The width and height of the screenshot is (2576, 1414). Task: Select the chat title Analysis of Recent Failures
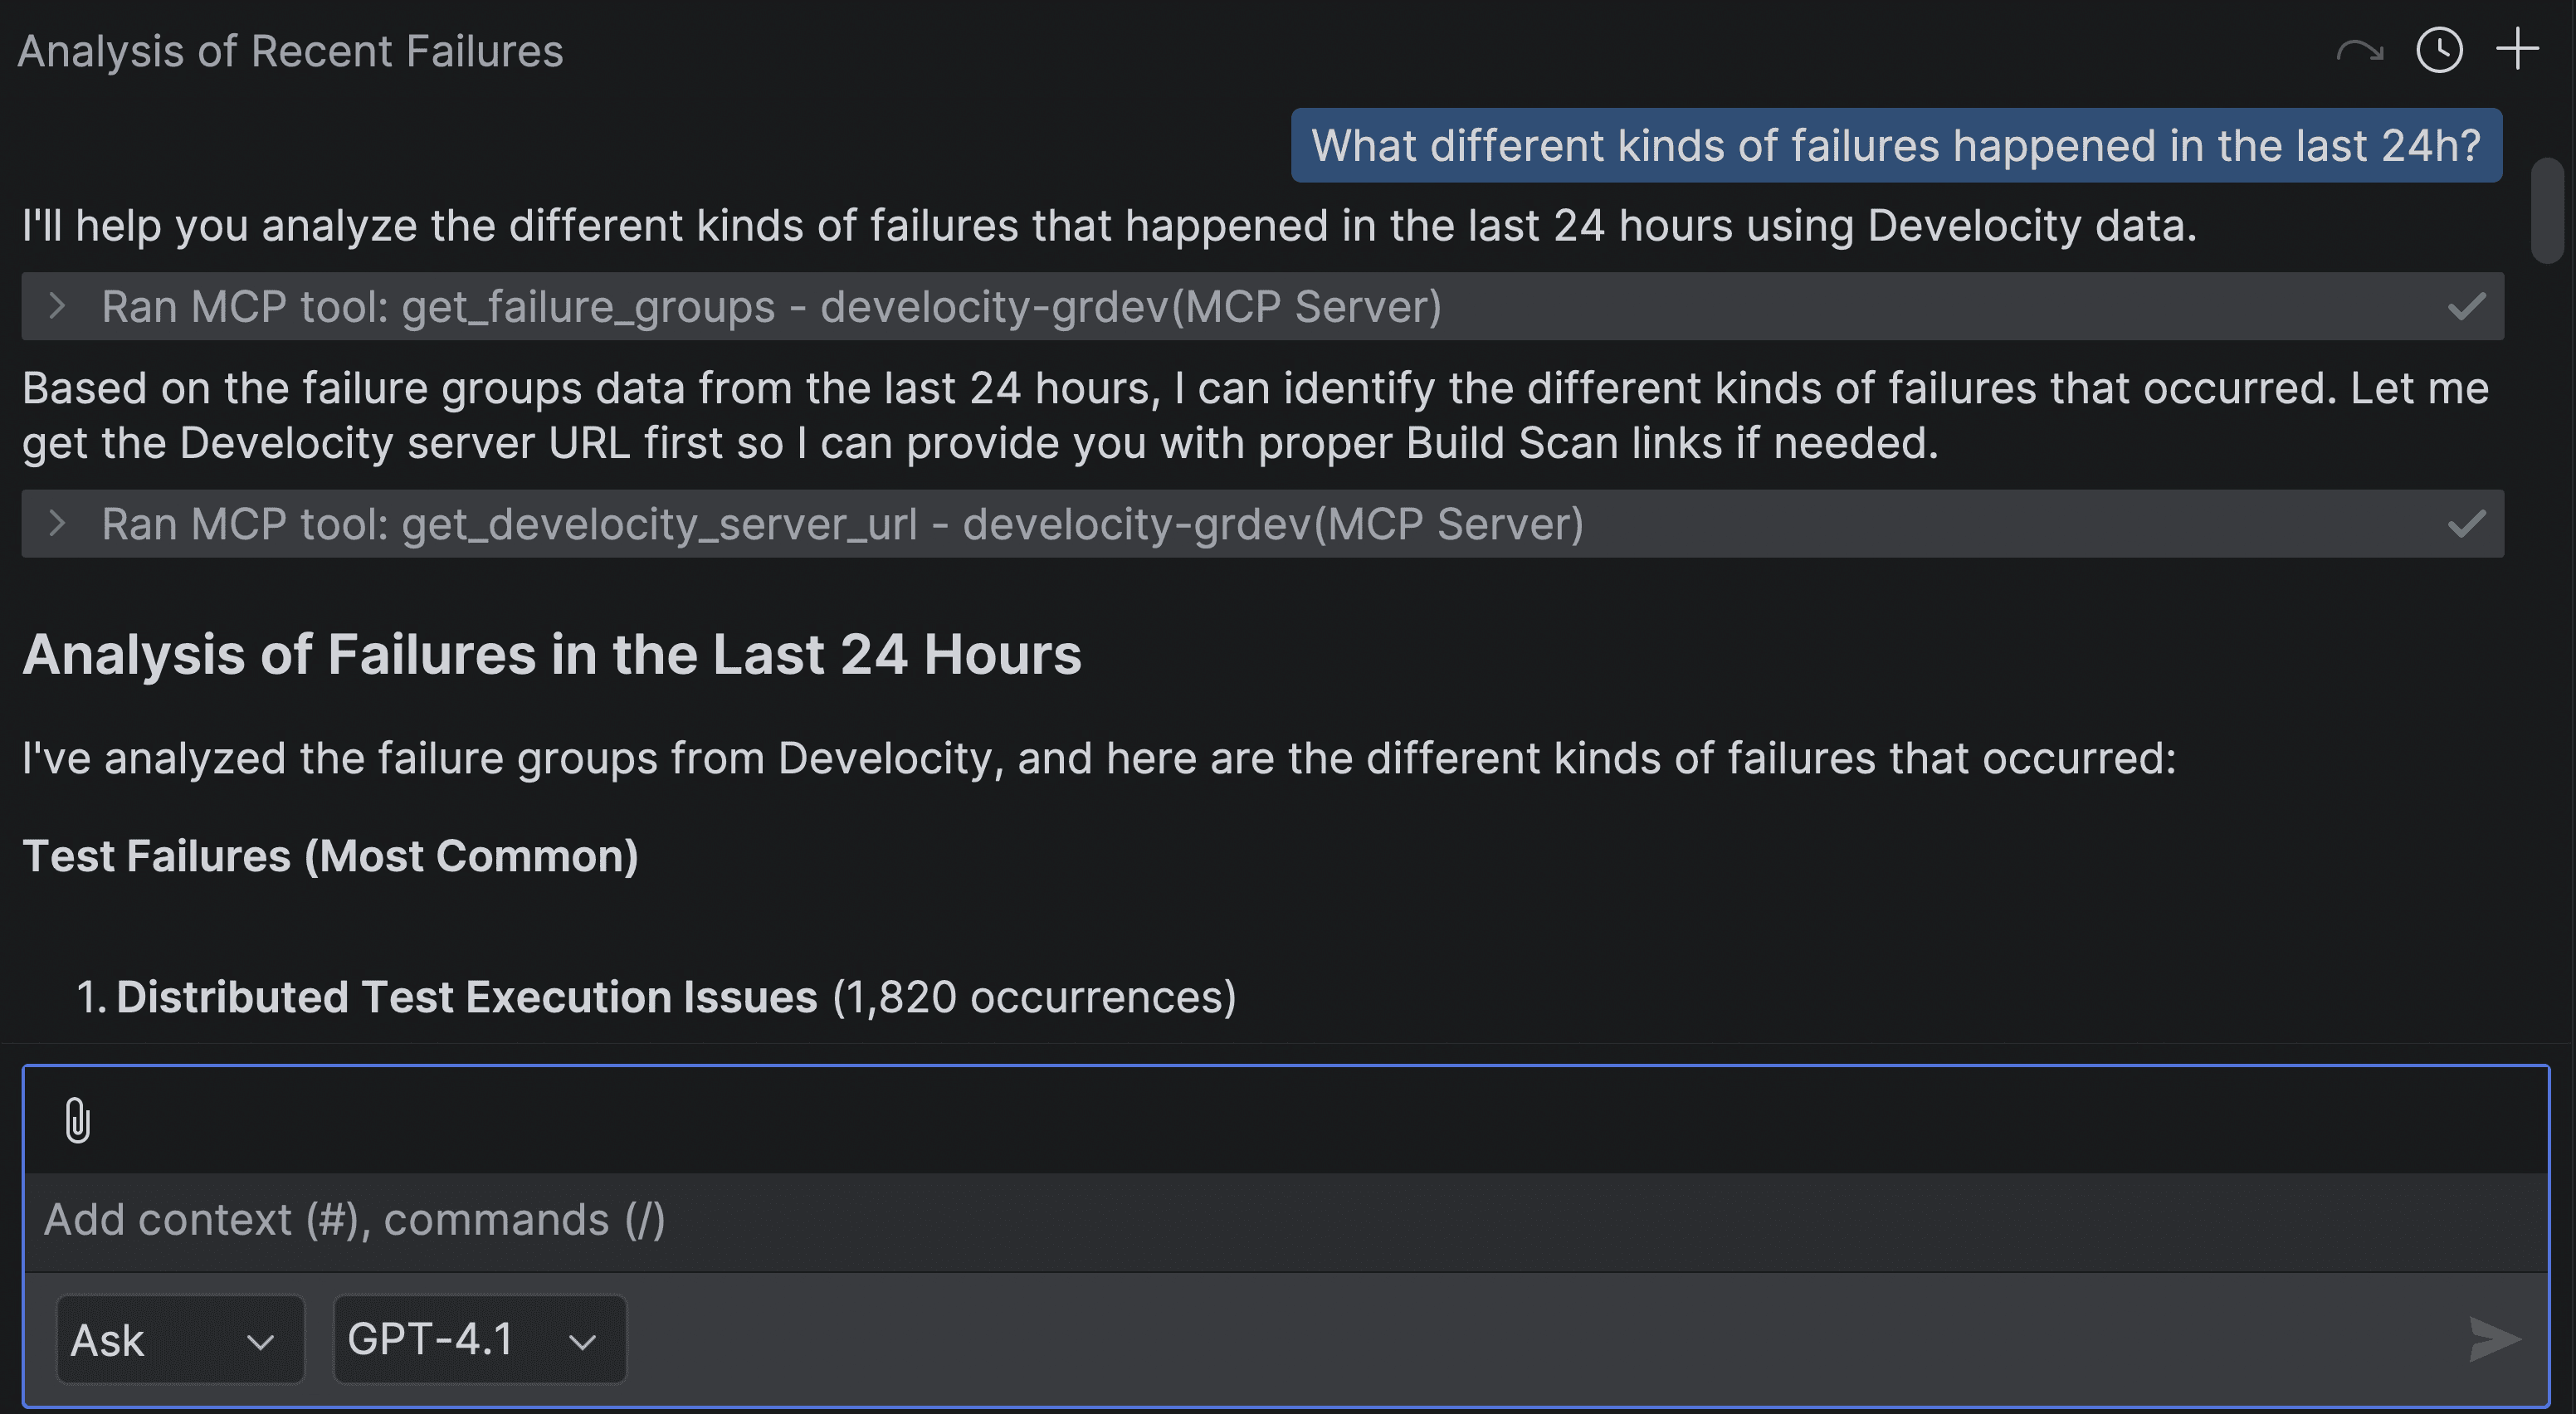coord(290,50)
